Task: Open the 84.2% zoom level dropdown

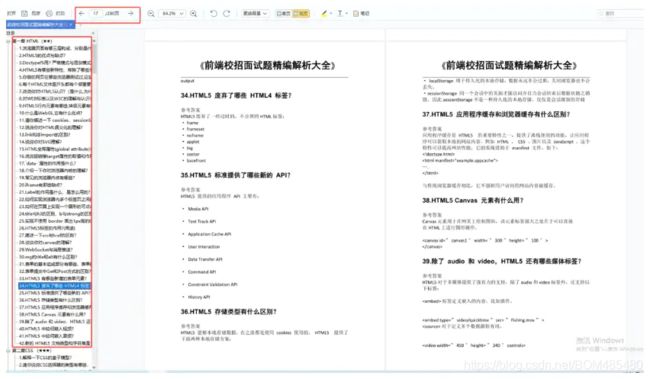Action: tap(173, 13)
